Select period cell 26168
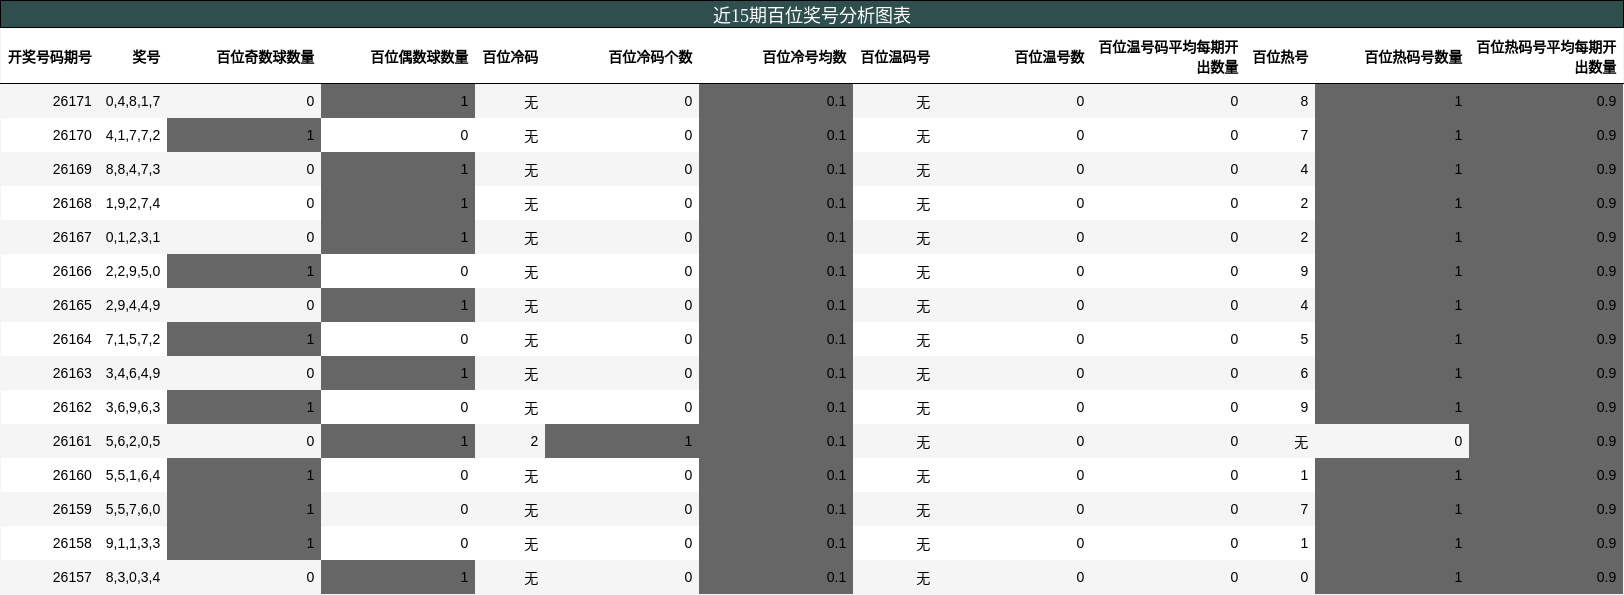Screen dimensions: 1624x595 (72, 203)
